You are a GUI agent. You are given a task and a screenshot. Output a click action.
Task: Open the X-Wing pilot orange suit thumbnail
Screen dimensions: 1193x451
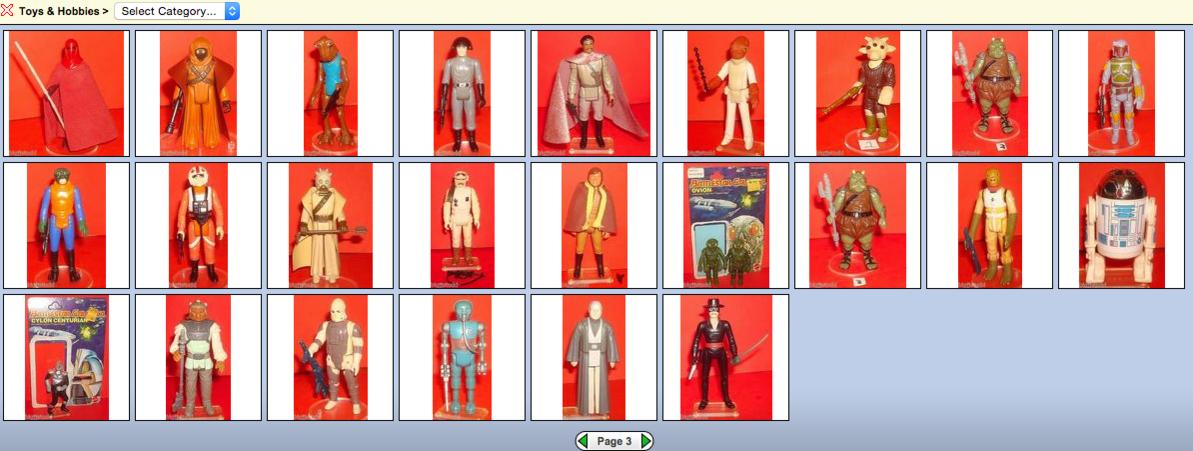(x=198, y=225)
